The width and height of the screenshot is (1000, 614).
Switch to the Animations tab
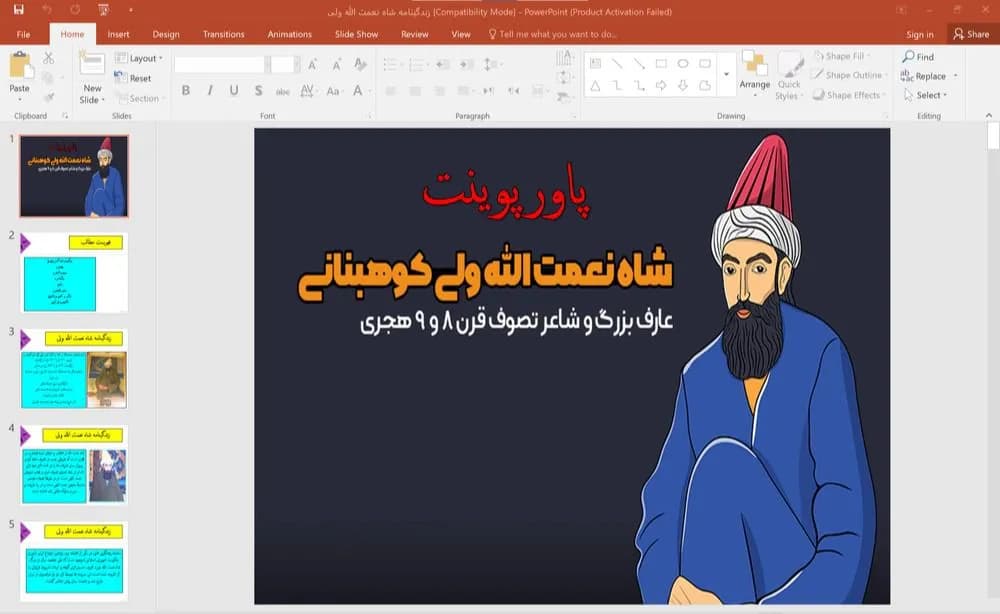coord(290,34)
